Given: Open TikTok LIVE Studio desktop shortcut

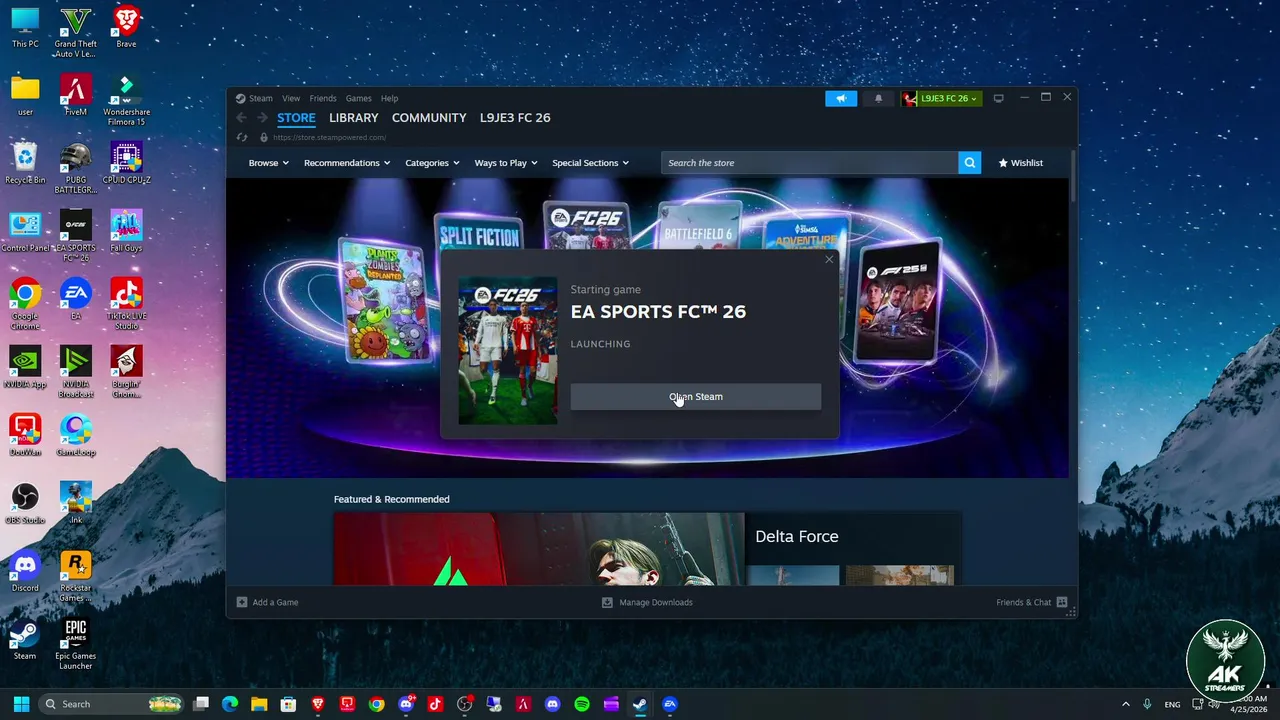Looking at the screenshot, I should tap(126, 304).
